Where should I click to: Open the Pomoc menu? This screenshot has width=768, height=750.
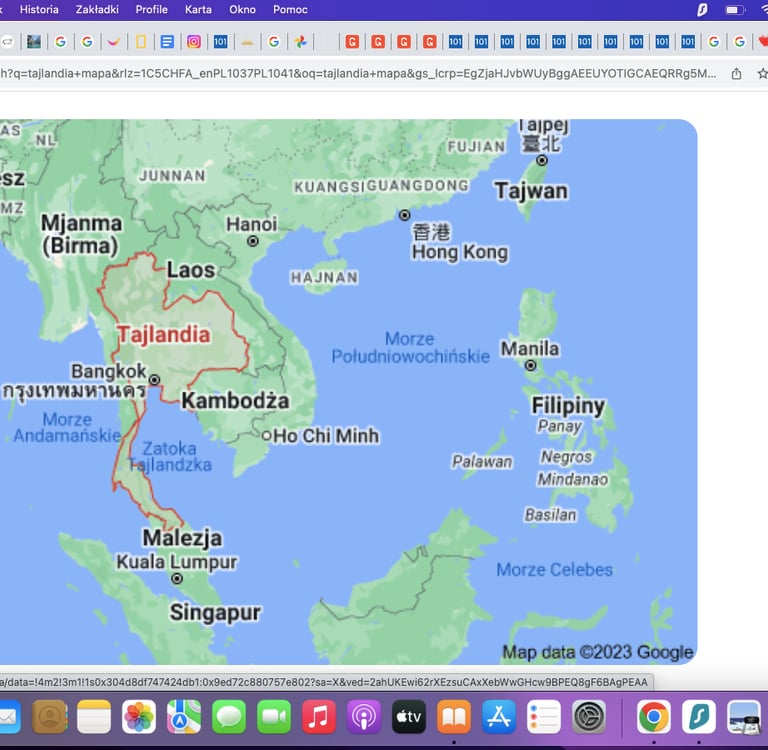coord(290,10)
